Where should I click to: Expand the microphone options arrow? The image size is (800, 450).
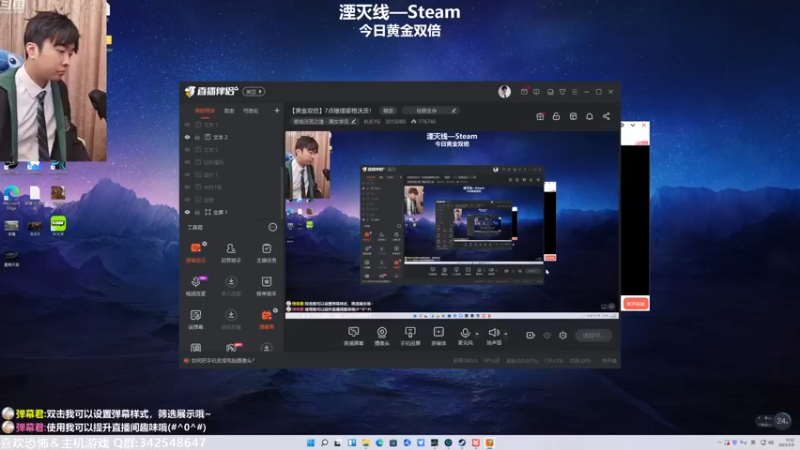click(x=477, y=334)
